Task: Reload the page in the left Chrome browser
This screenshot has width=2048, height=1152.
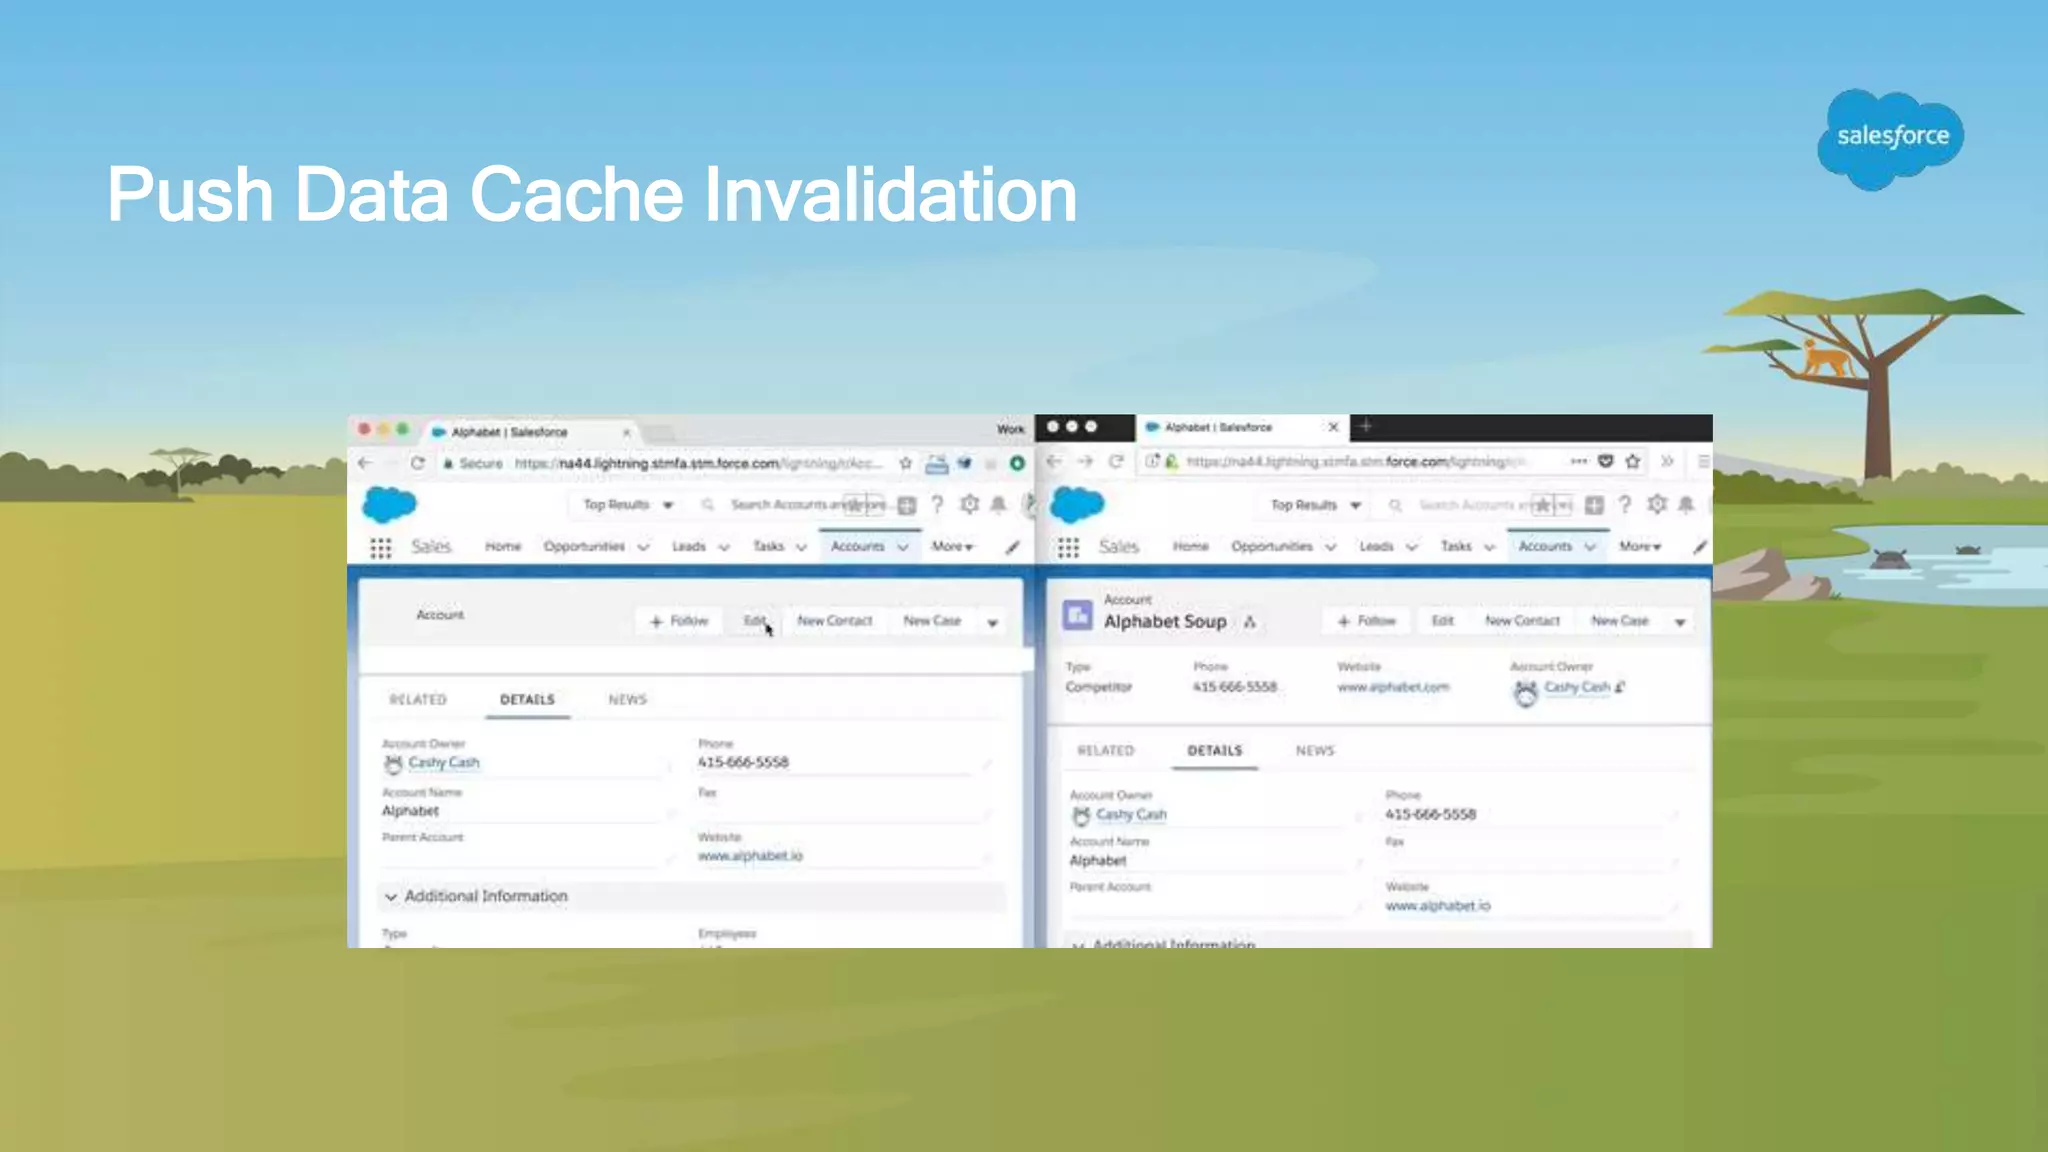Action: coord(418,463)
